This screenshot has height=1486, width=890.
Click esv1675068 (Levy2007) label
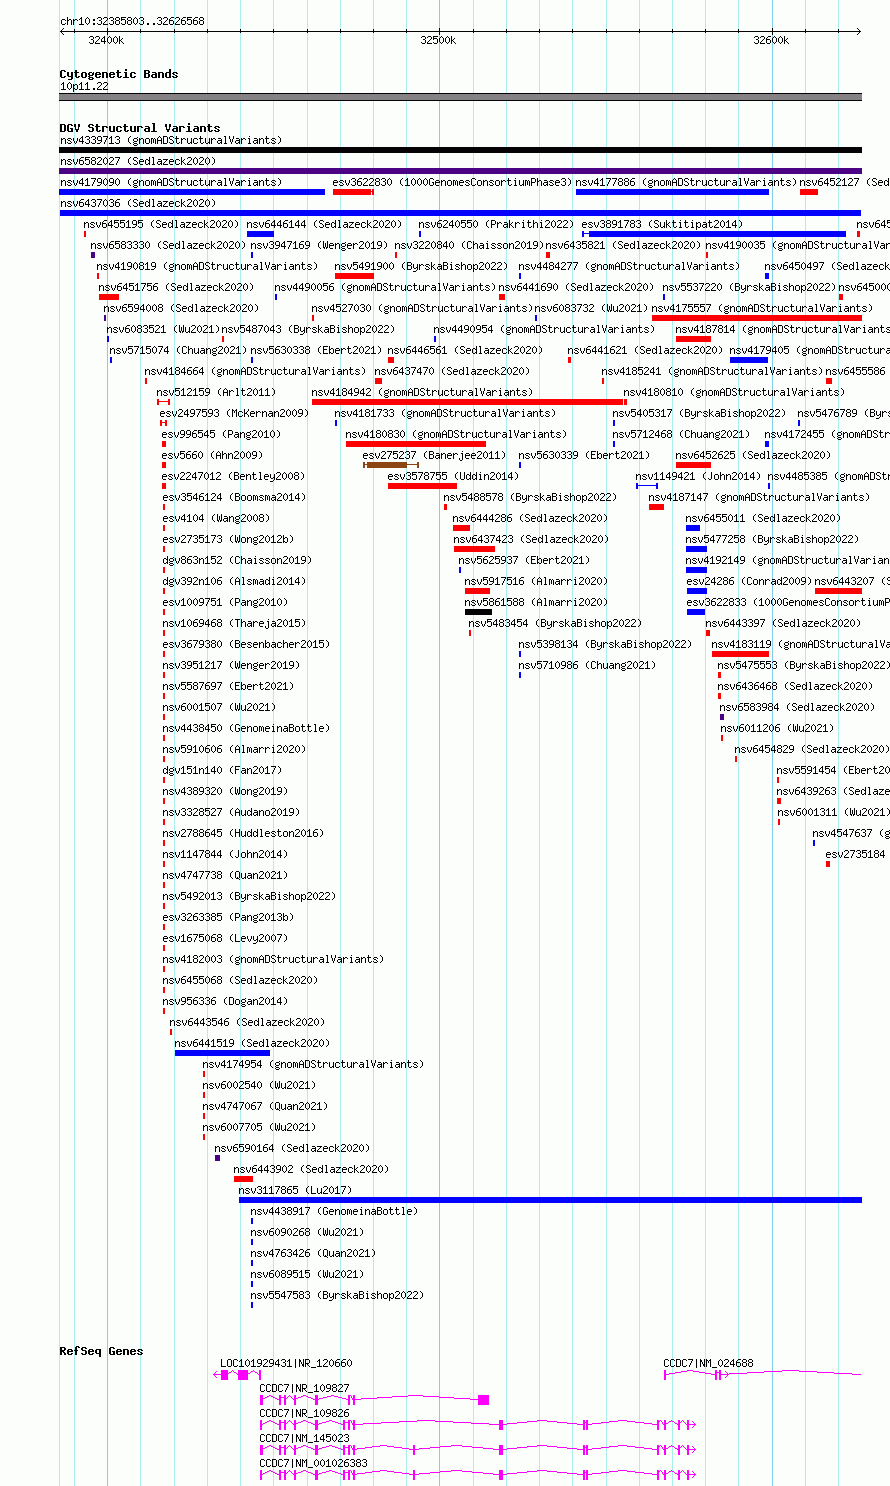click(x=225, y=938)
